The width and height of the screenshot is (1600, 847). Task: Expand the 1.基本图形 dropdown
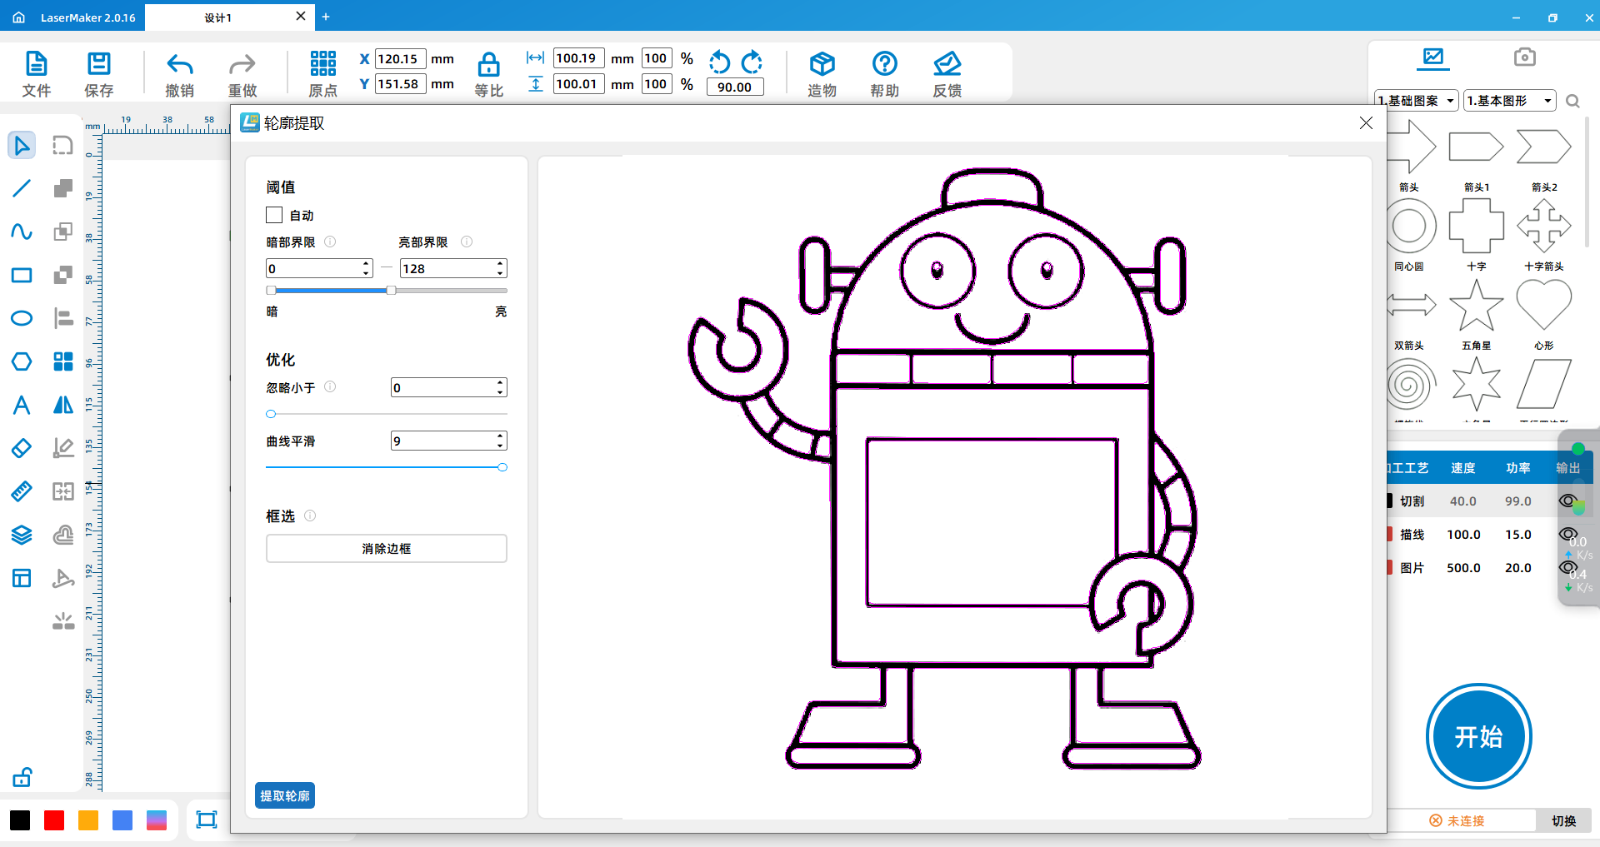click(1510, 101)
